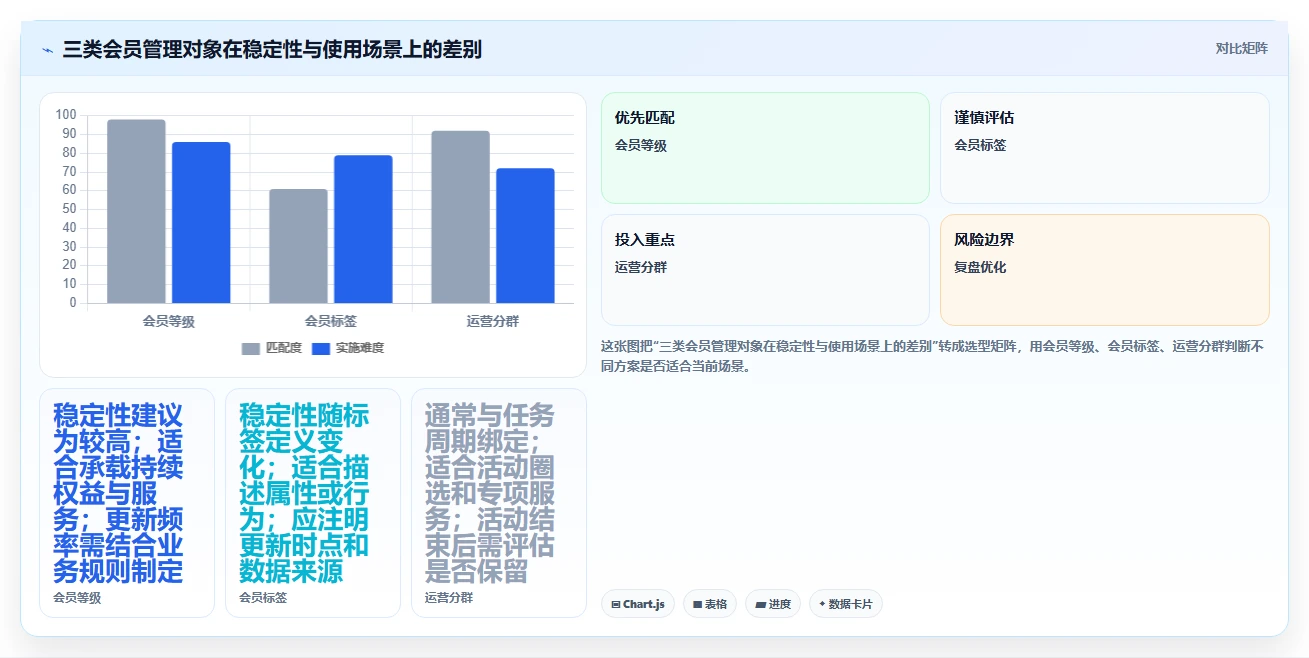The image size is (1309, 658).
Task: Click the blue 实施难度 bar for 运营分群
Action: point(525,235)
